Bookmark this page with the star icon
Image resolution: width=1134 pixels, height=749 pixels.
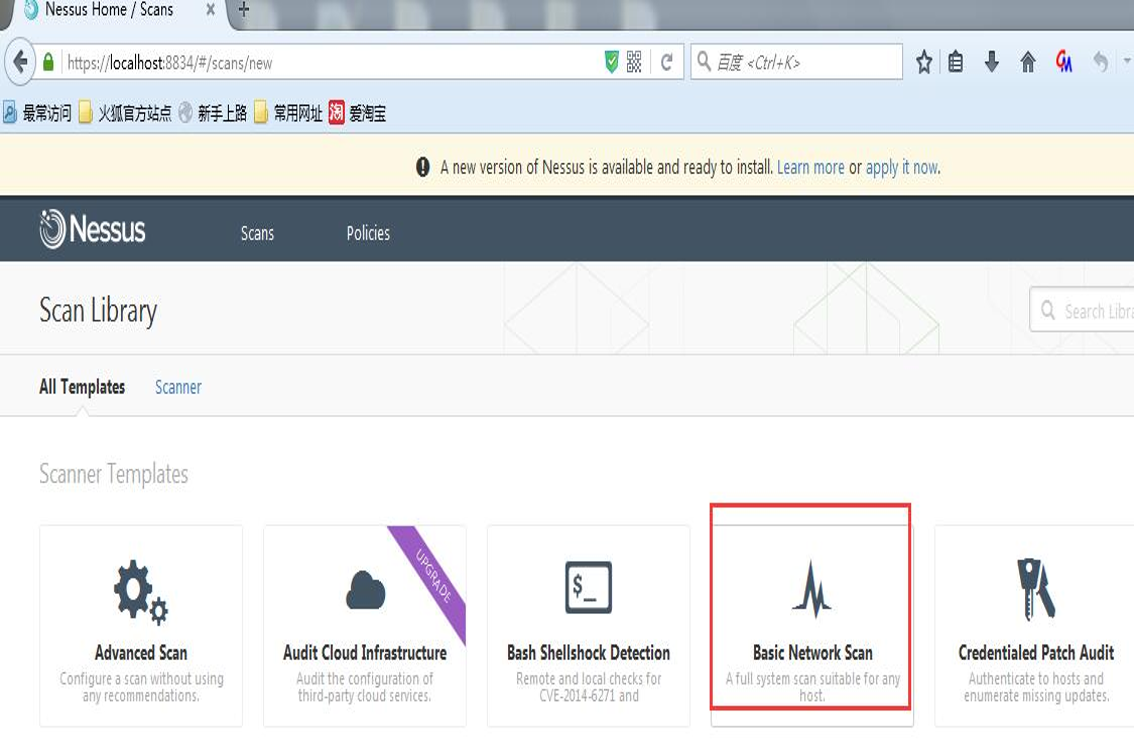(924, 62)
